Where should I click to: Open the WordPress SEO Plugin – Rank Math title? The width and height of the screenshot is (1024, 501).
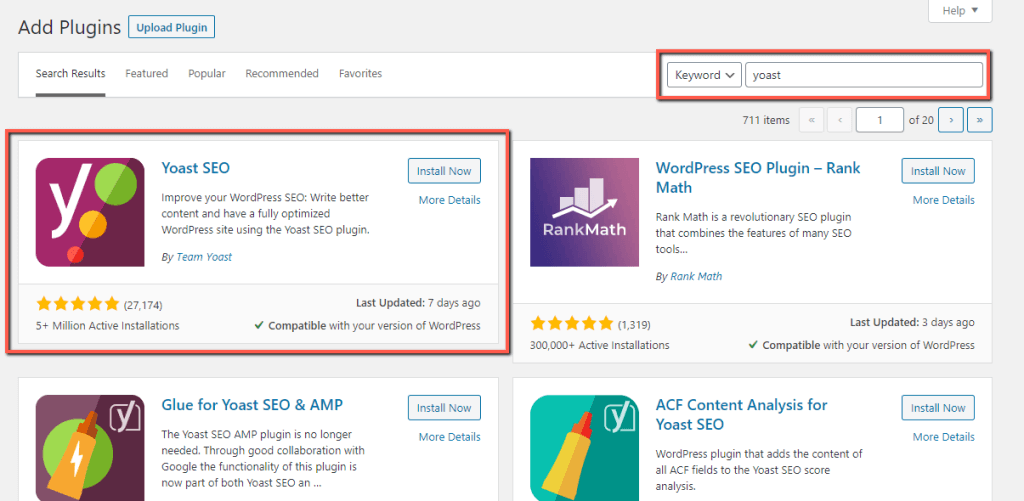(x=758, y=178)
